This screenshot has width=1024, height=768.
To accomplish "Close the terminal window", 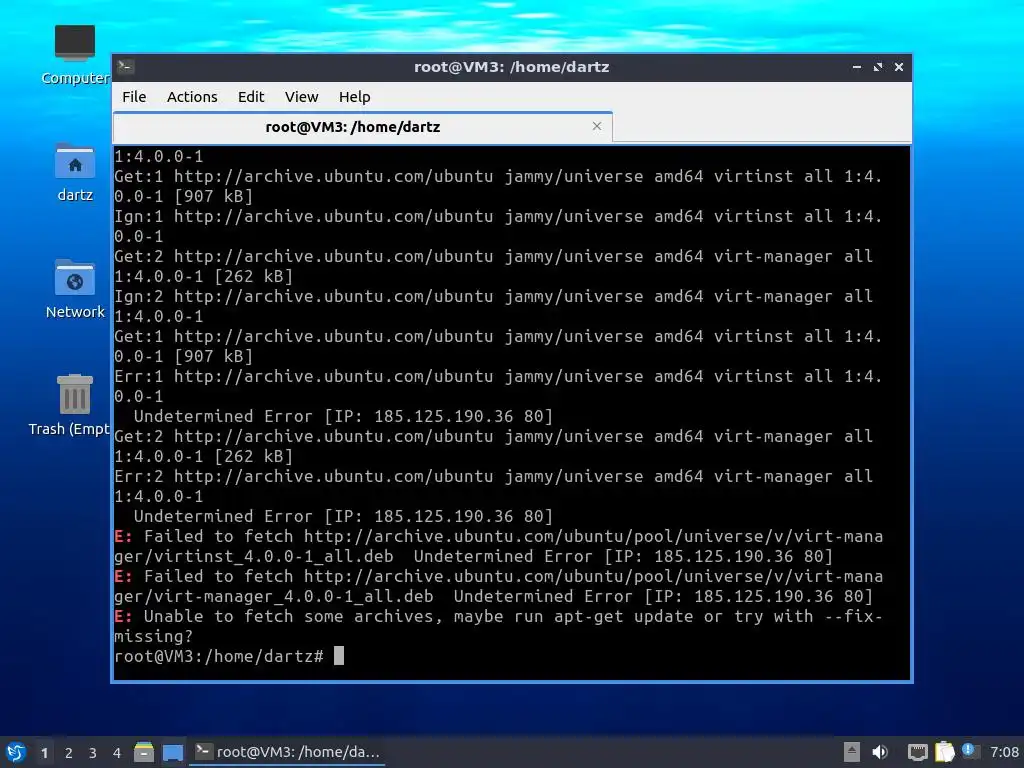I will point(899,67).
